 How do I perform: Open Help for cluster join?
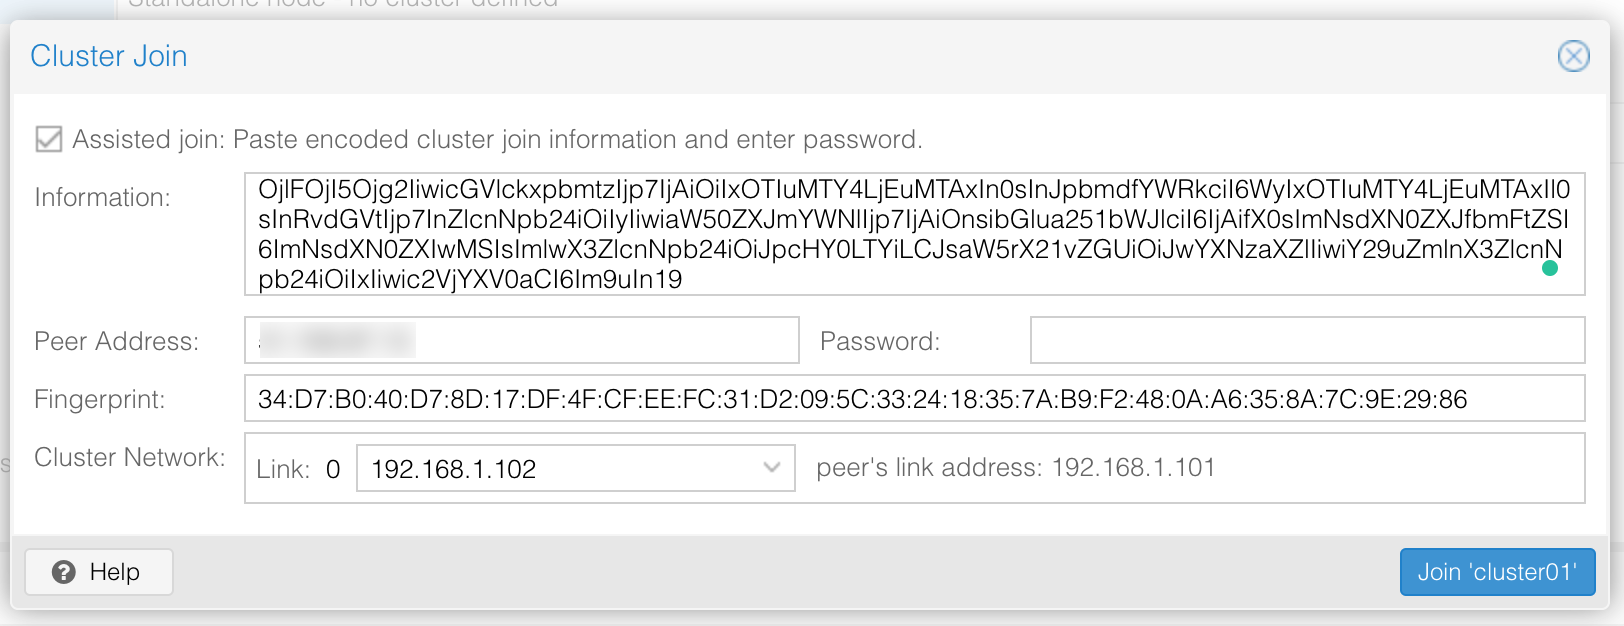[99, 572]
